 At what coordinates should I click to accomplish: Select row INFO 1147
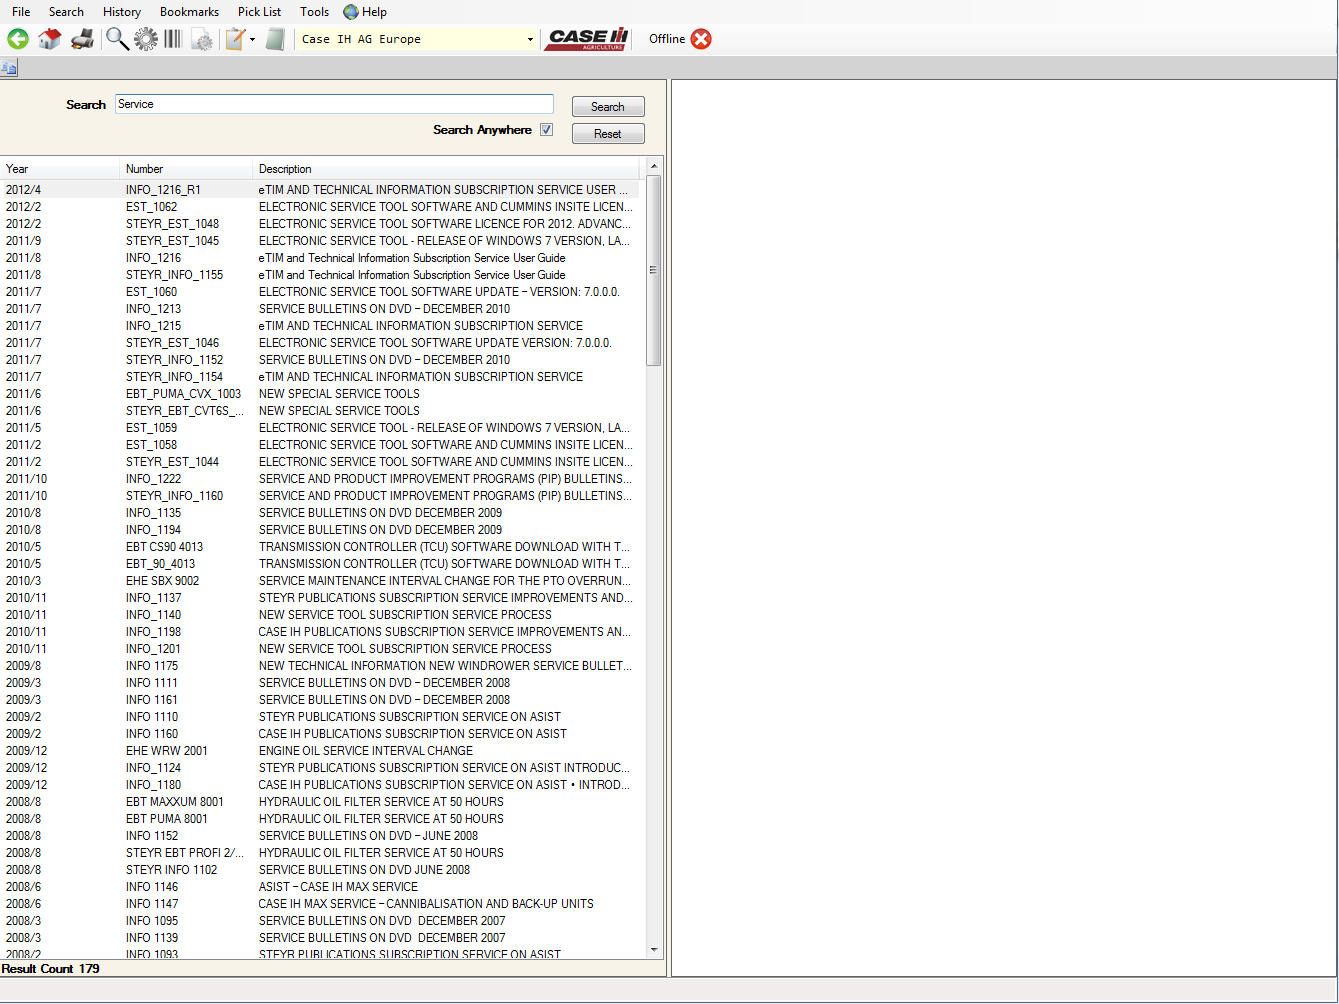coord(320,904)
